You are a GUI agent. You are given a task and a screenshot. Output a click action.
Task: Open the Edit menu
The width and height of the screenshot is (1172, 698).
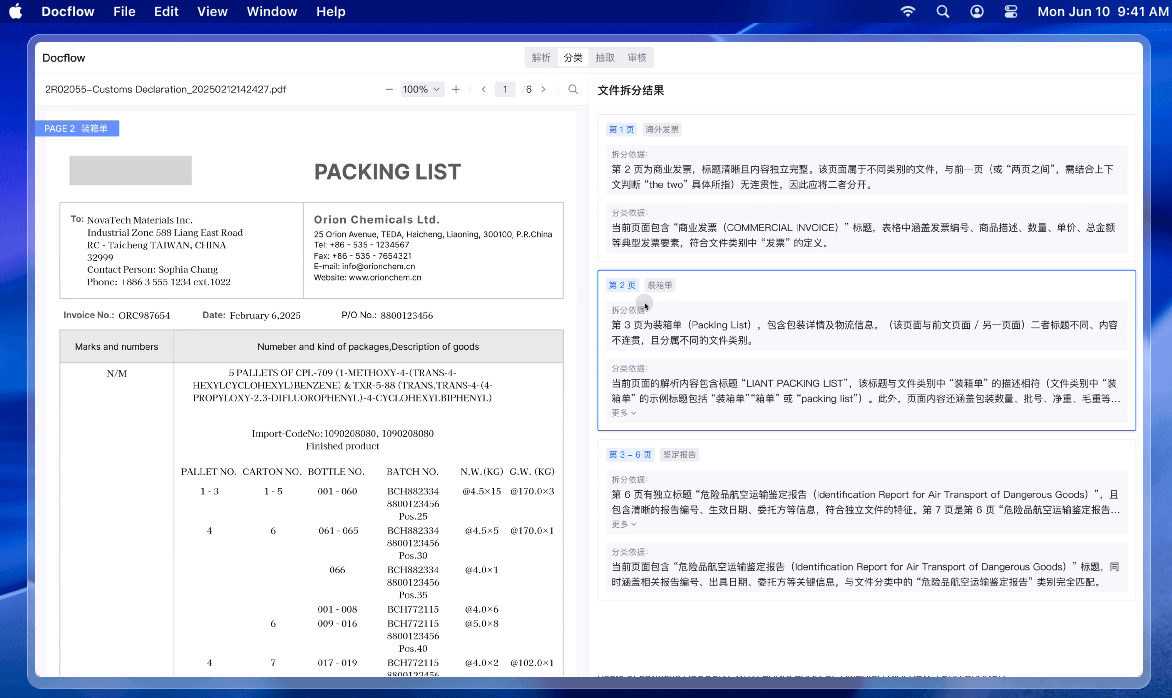(x=167, y=12)
